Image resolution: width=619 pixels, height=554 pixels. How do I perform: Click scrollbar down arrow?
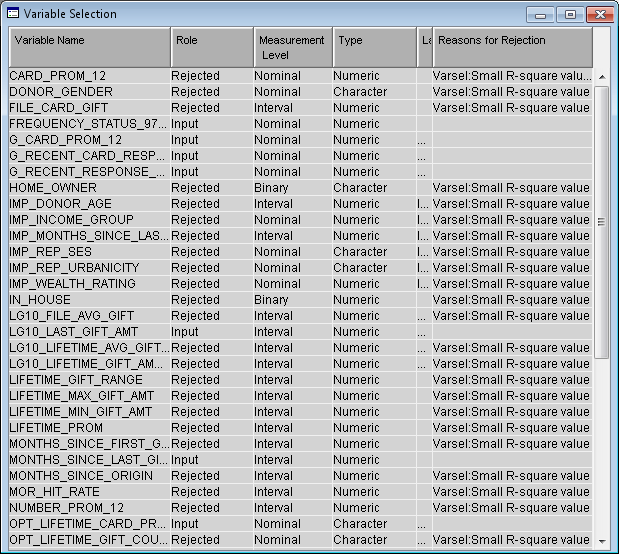point(602,541)
